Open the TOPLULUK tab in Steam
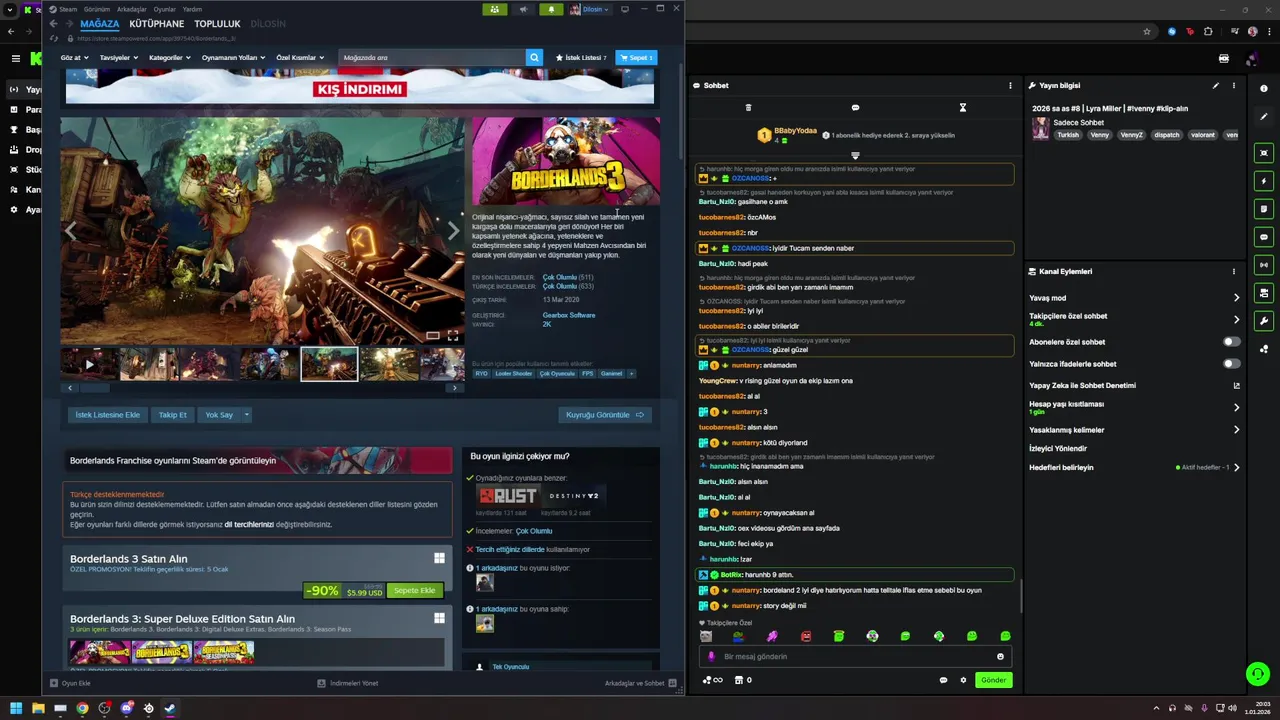This screenshot has width=1280, height=720. pos(217,24)
